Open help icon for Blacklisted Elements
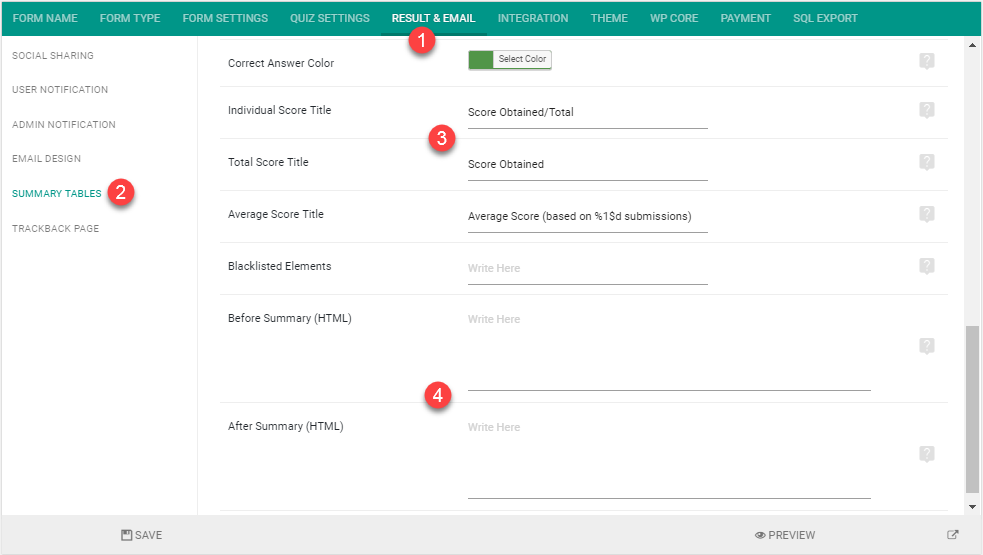This screenshot has width=983, height=555. (927, 266)
